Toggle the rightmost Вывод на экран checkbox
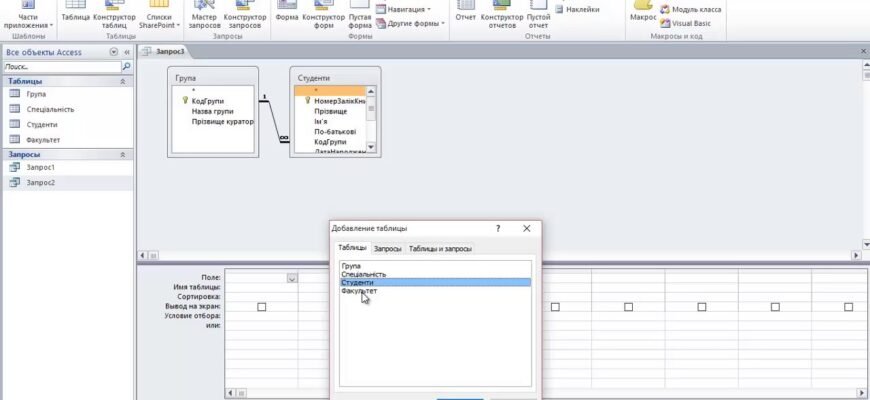The image size is (870, 400). click(848, 307)
